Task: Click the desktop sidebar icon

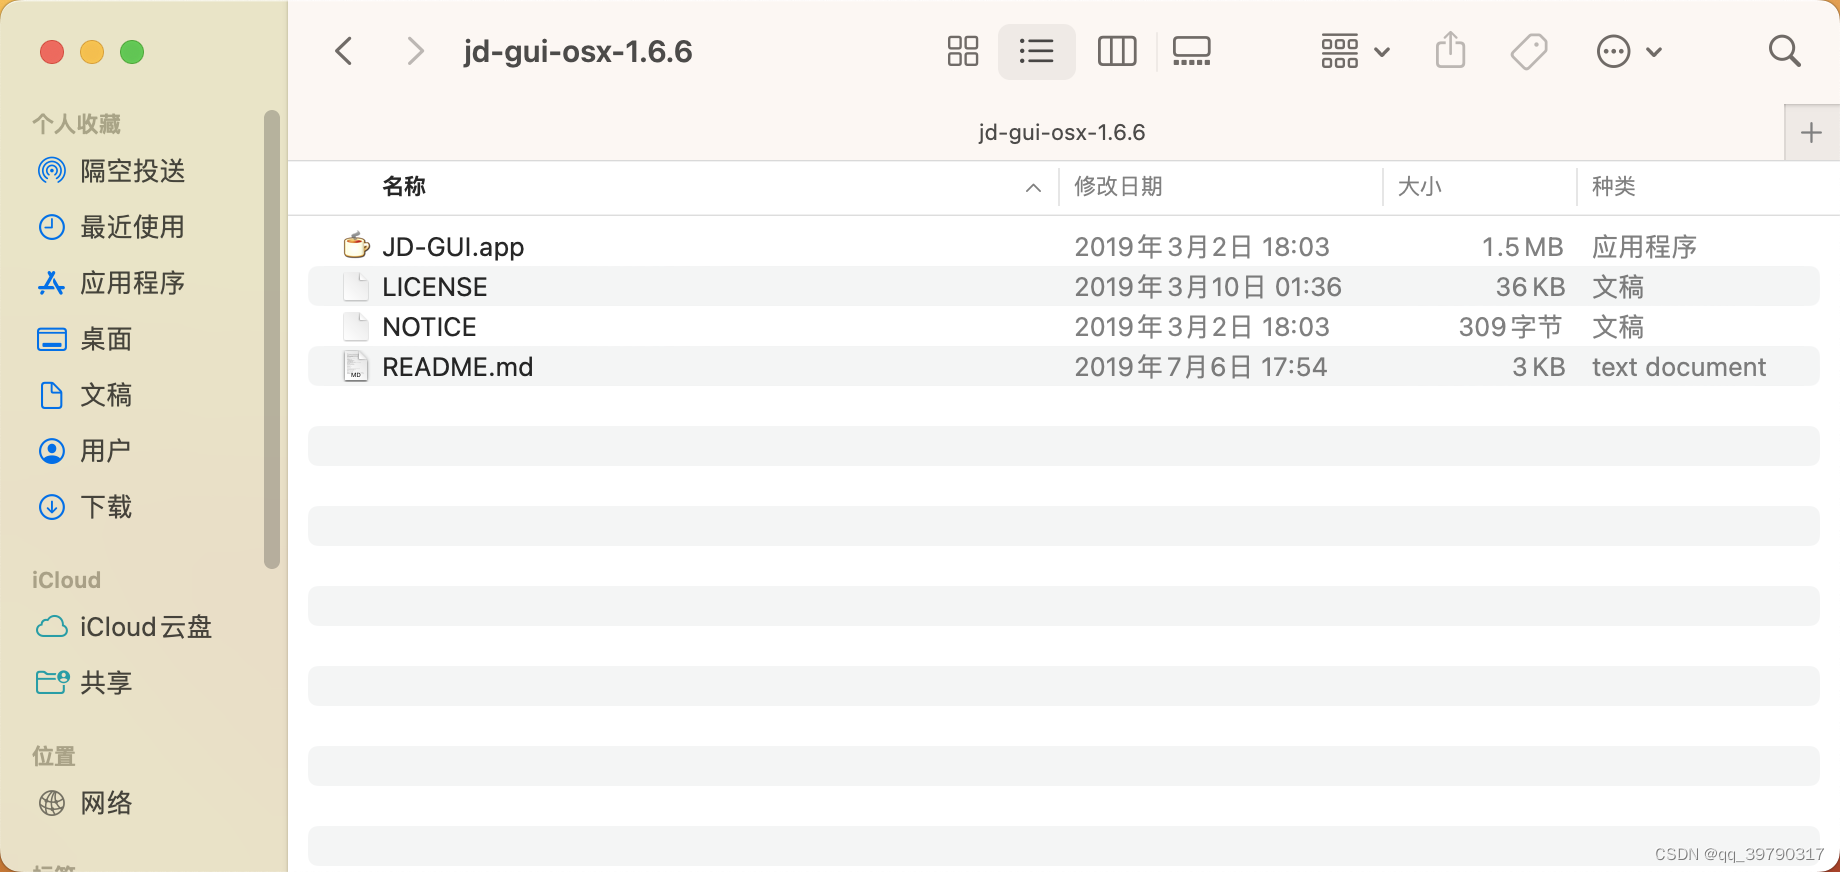Action: [x=52, y=339]
